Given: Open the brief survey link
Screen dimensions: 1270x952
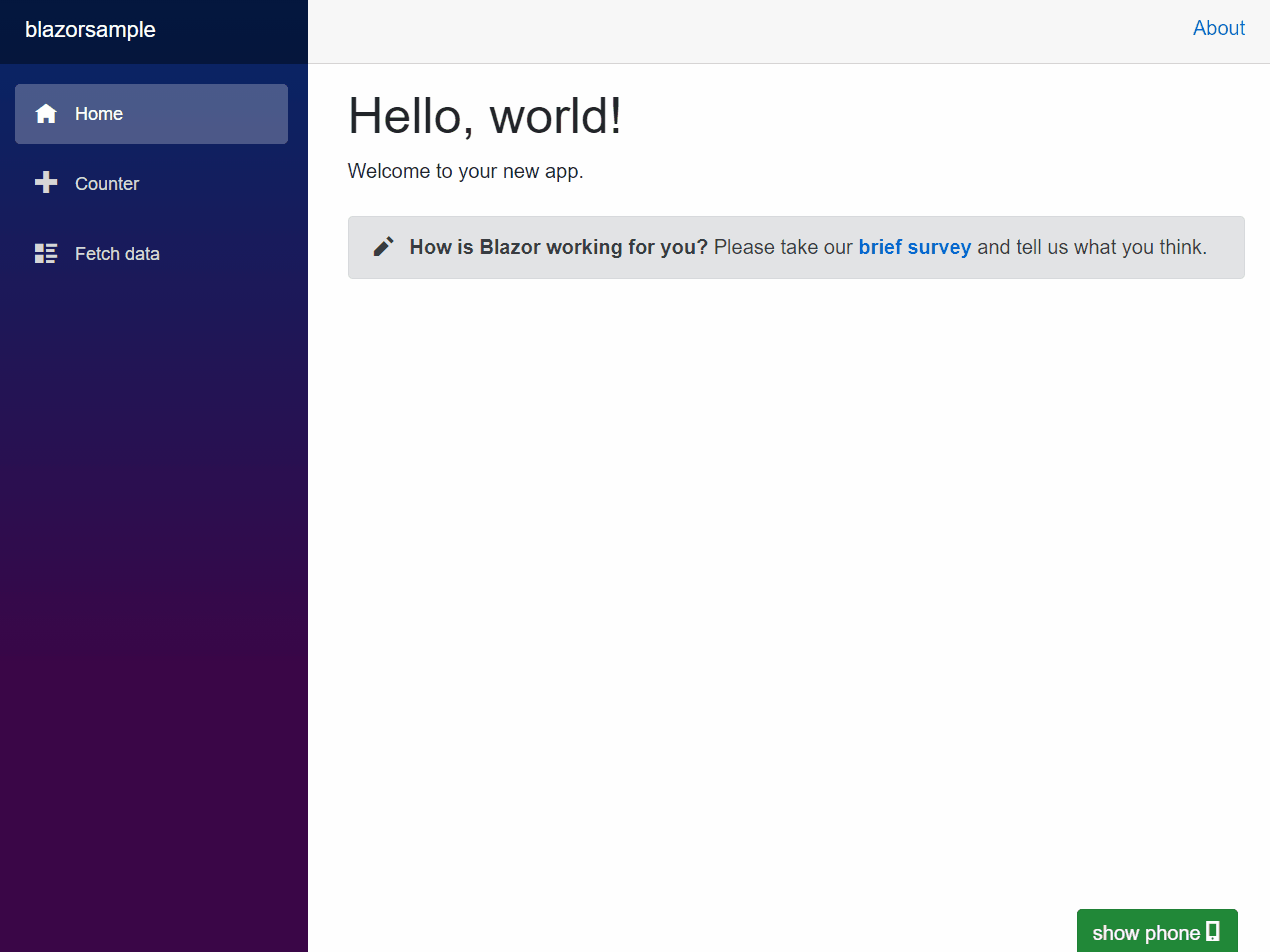Looking at the screenshot, I should tap(914, 247).
